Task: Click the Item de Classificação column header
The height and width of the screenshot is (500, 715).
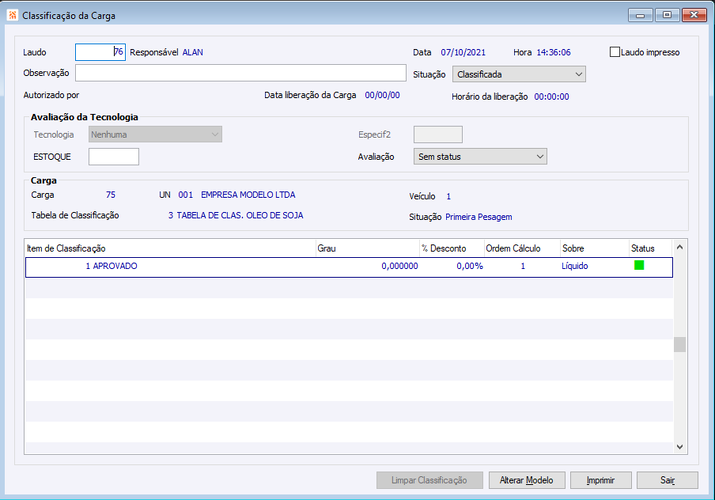Action: [x=171, y=248]
